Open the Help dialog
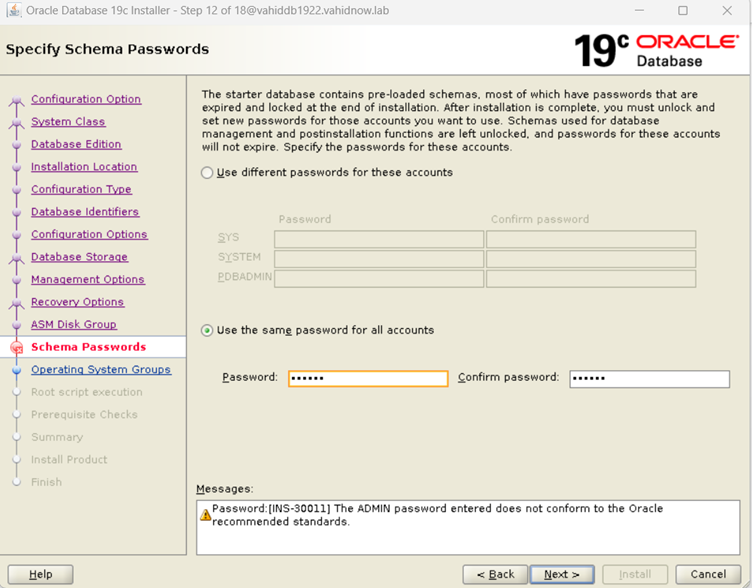The height and width of the screenshot is (588, 752). [41, 574]
